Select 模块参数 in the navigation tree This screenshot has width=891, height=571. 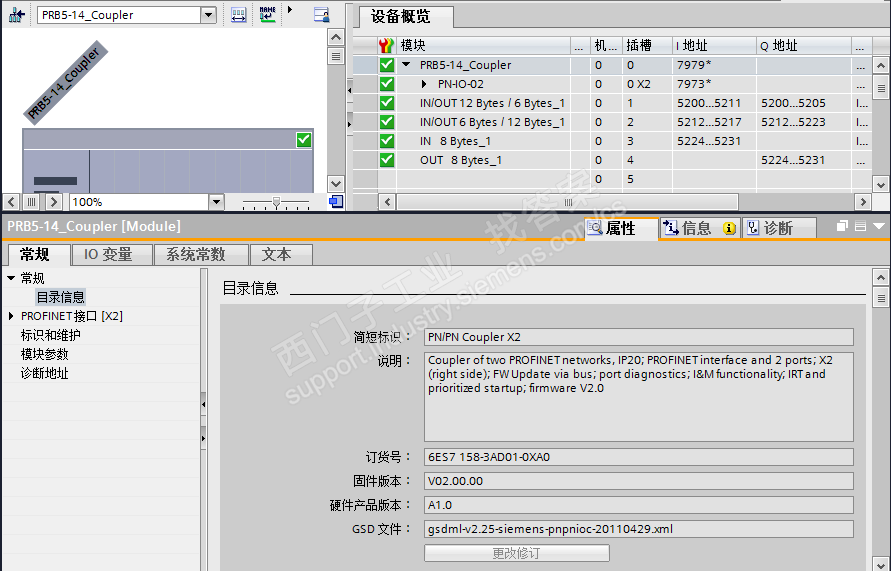point(44,355)
